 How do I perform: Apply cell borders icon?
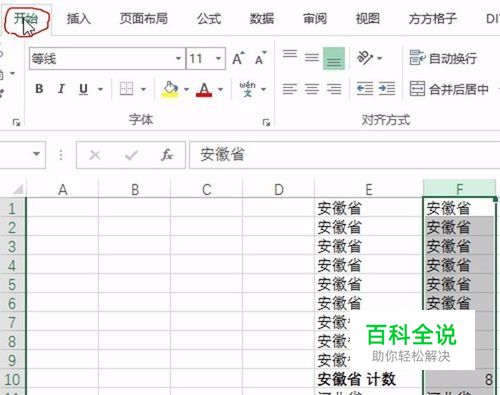point(126,89)
